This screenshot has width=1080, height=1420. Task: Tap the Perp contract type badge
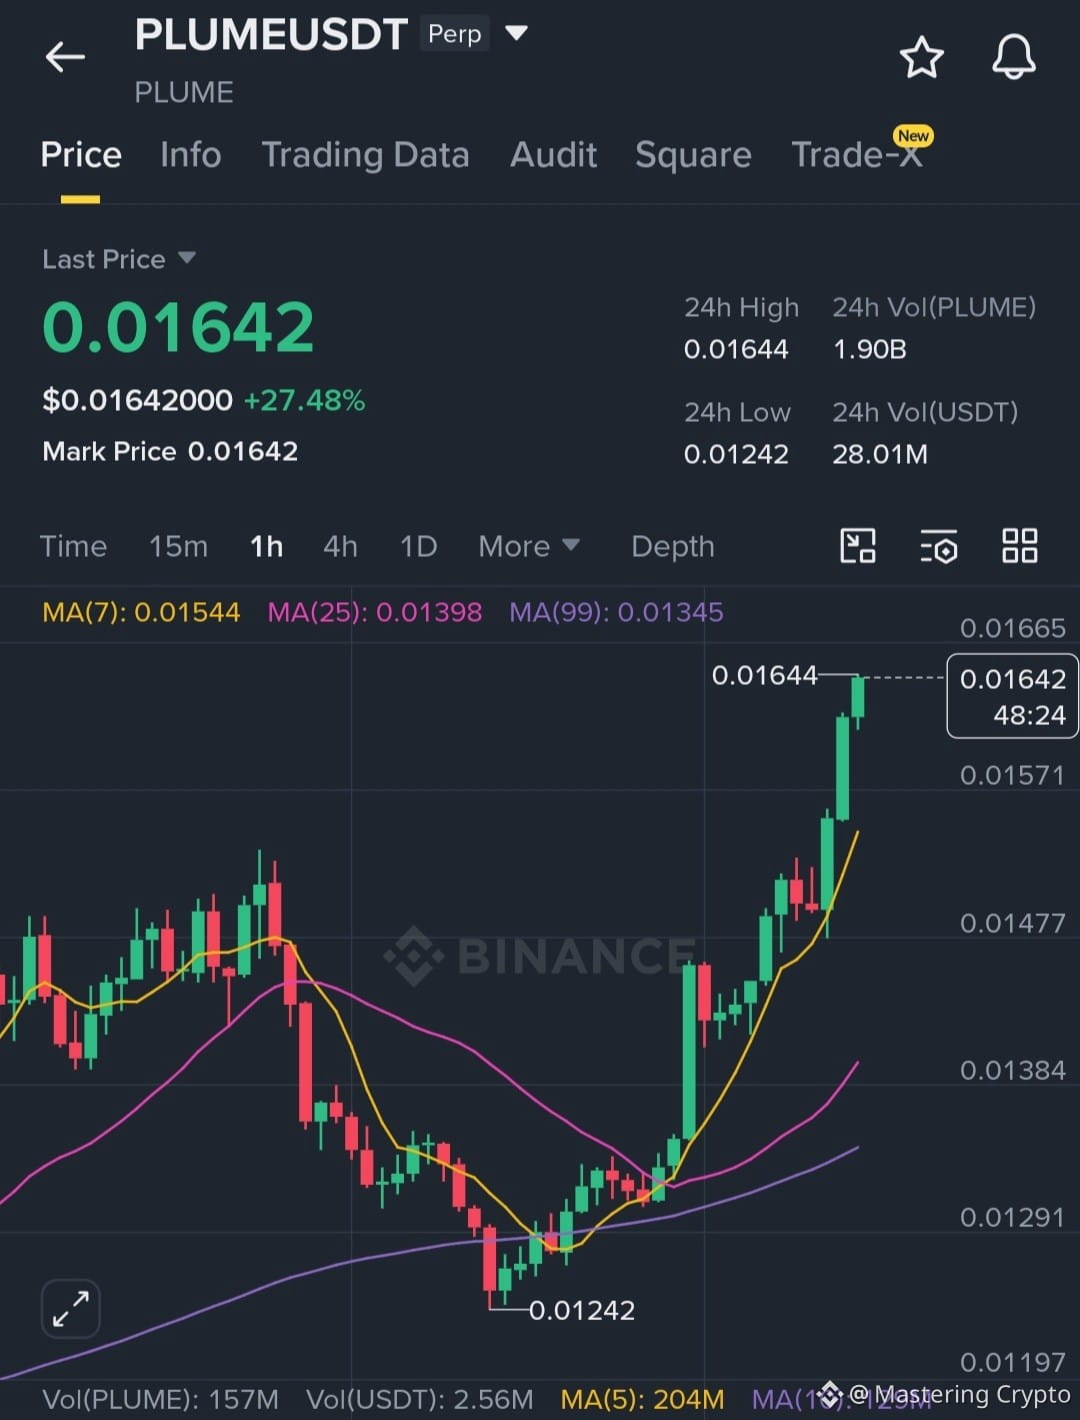point(455,34)
